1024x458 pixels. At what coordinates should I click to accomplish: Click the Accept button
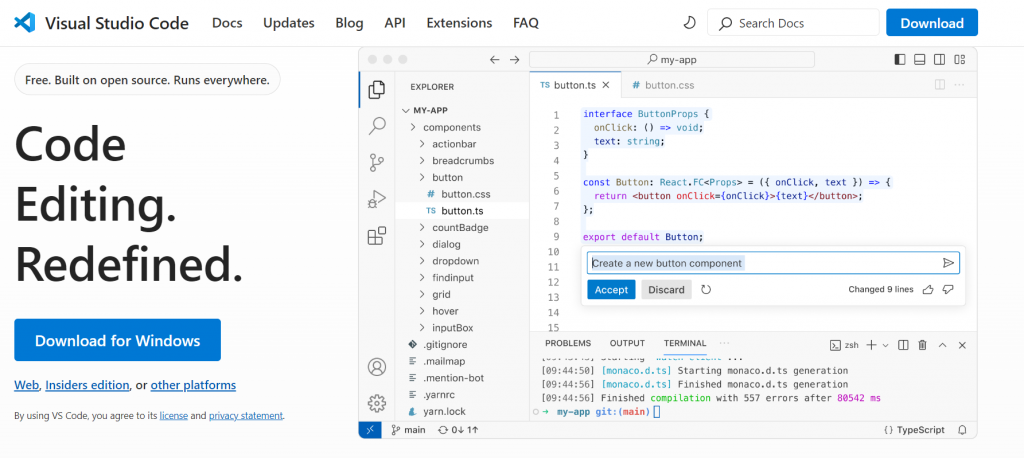coord(611,289)
